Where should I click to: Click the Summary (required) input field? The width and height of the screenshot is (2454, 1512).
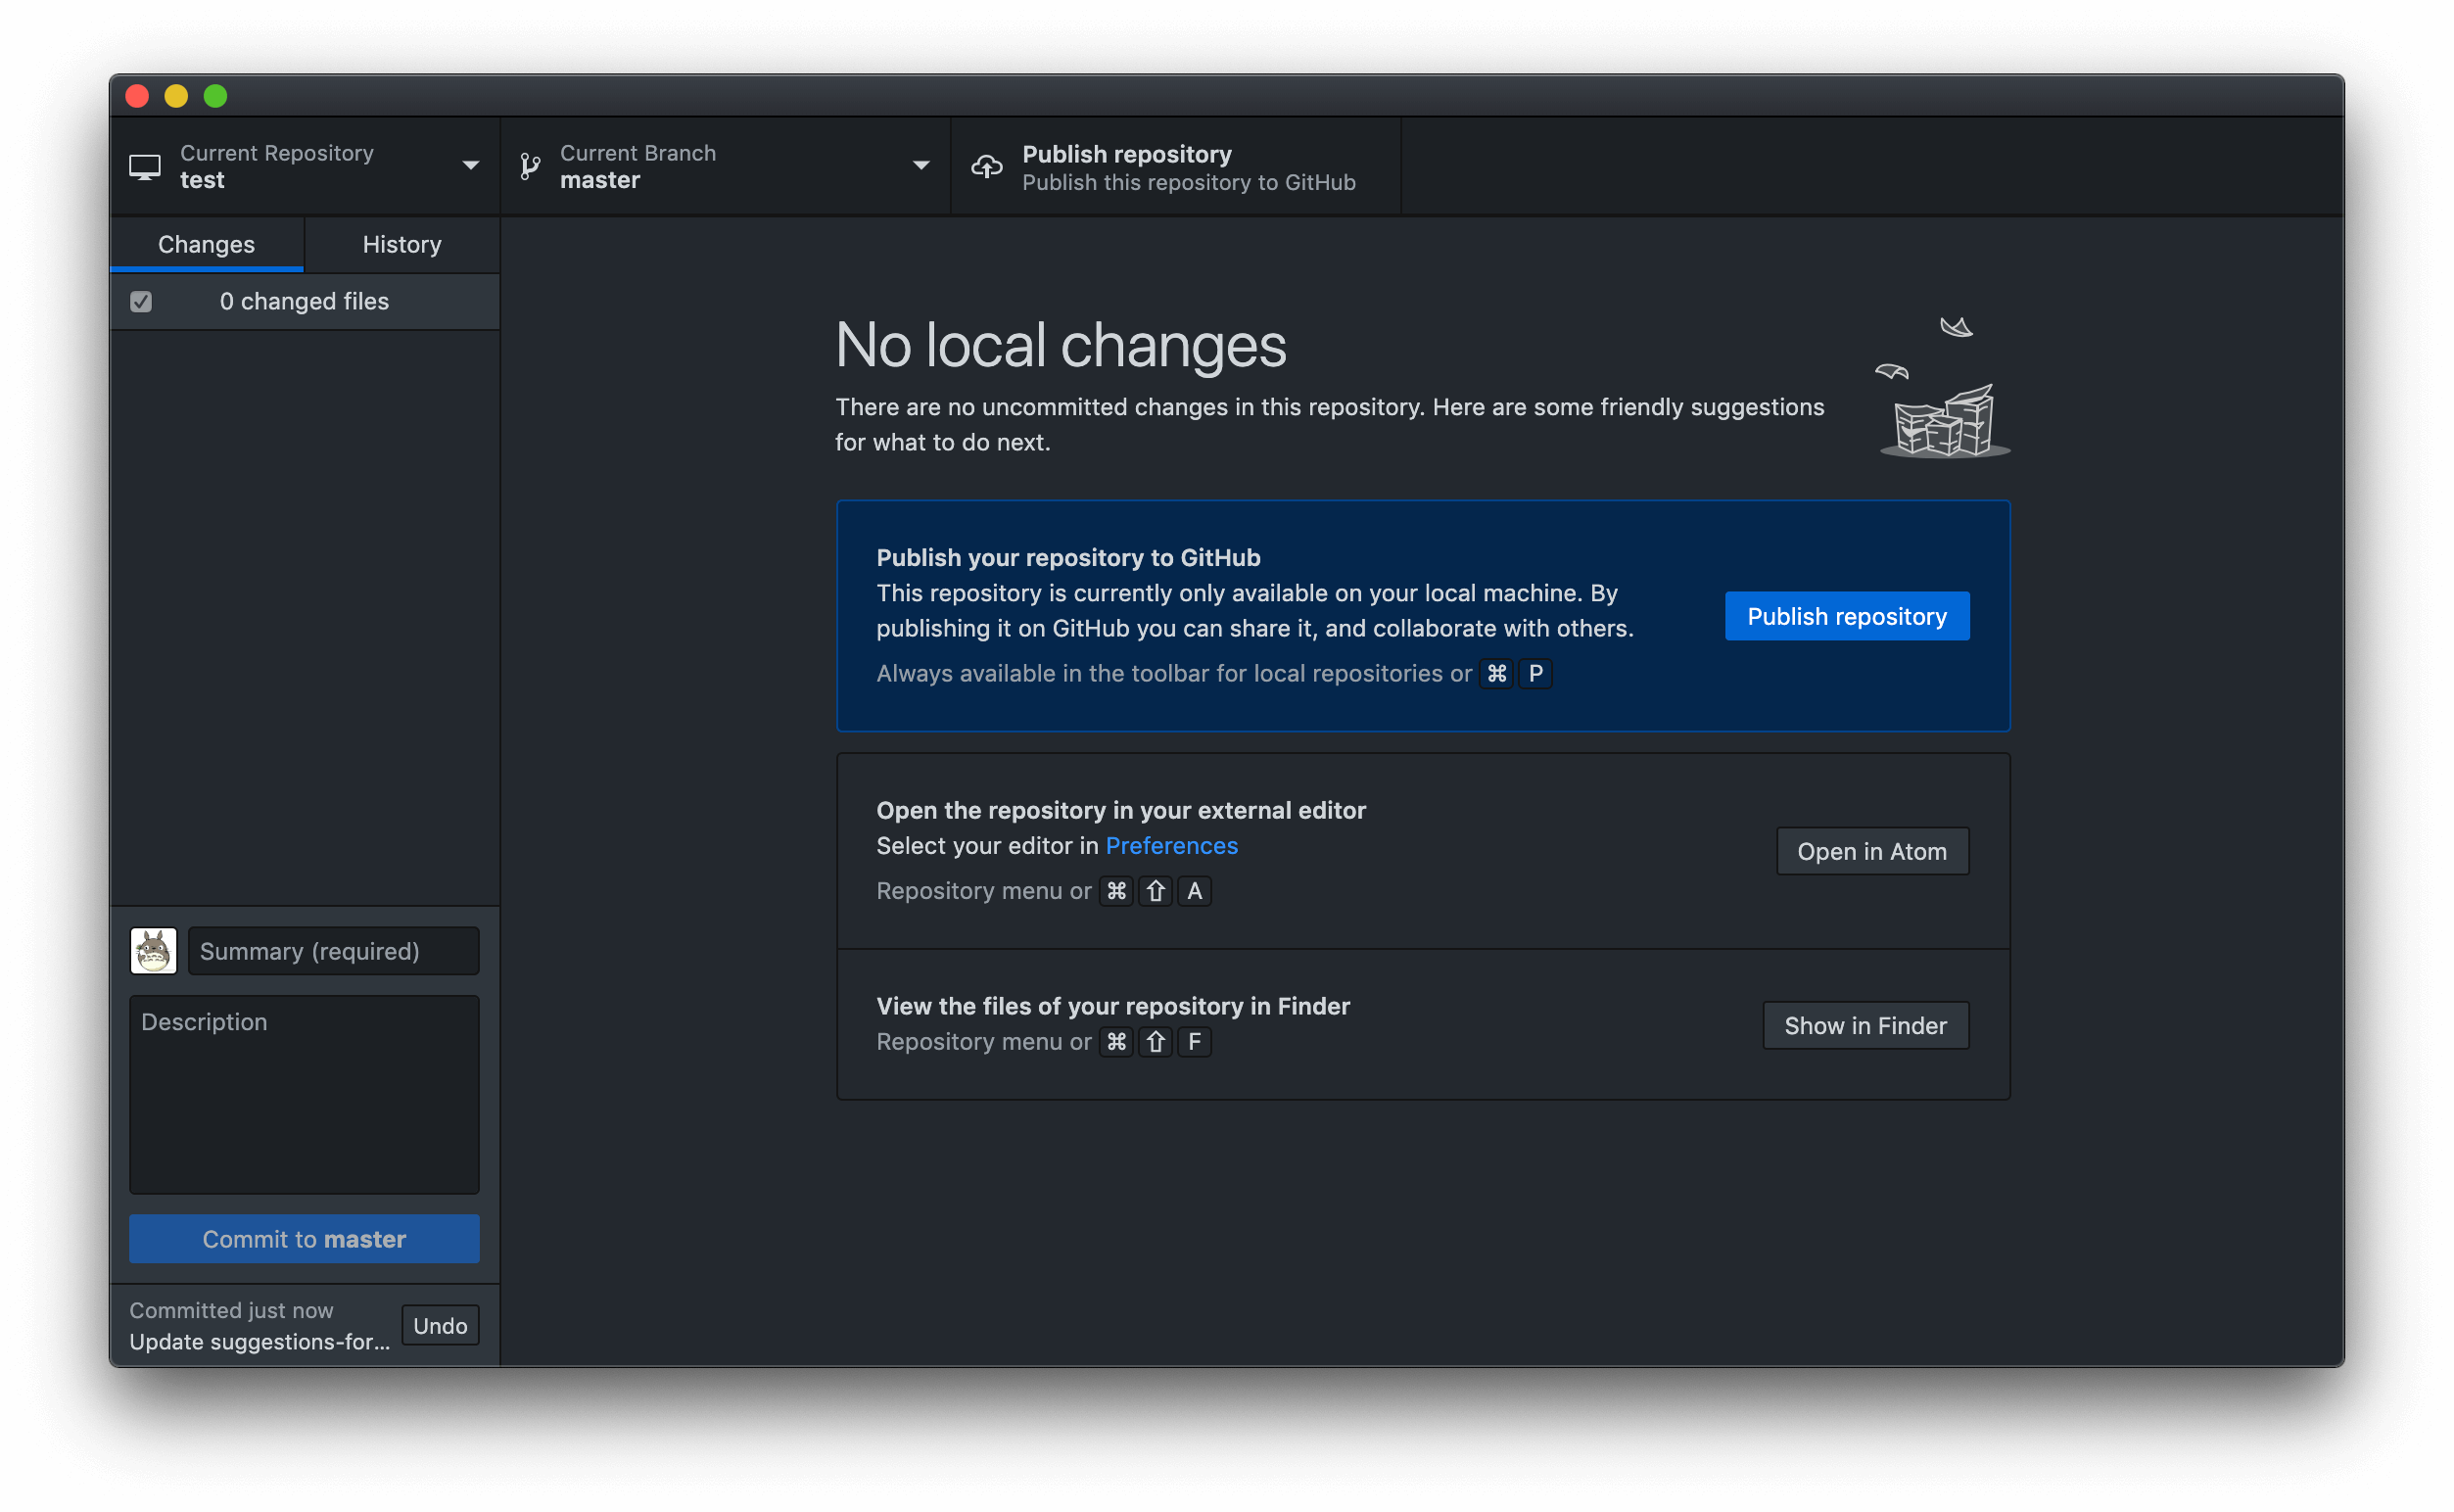(x=334, y=950)
